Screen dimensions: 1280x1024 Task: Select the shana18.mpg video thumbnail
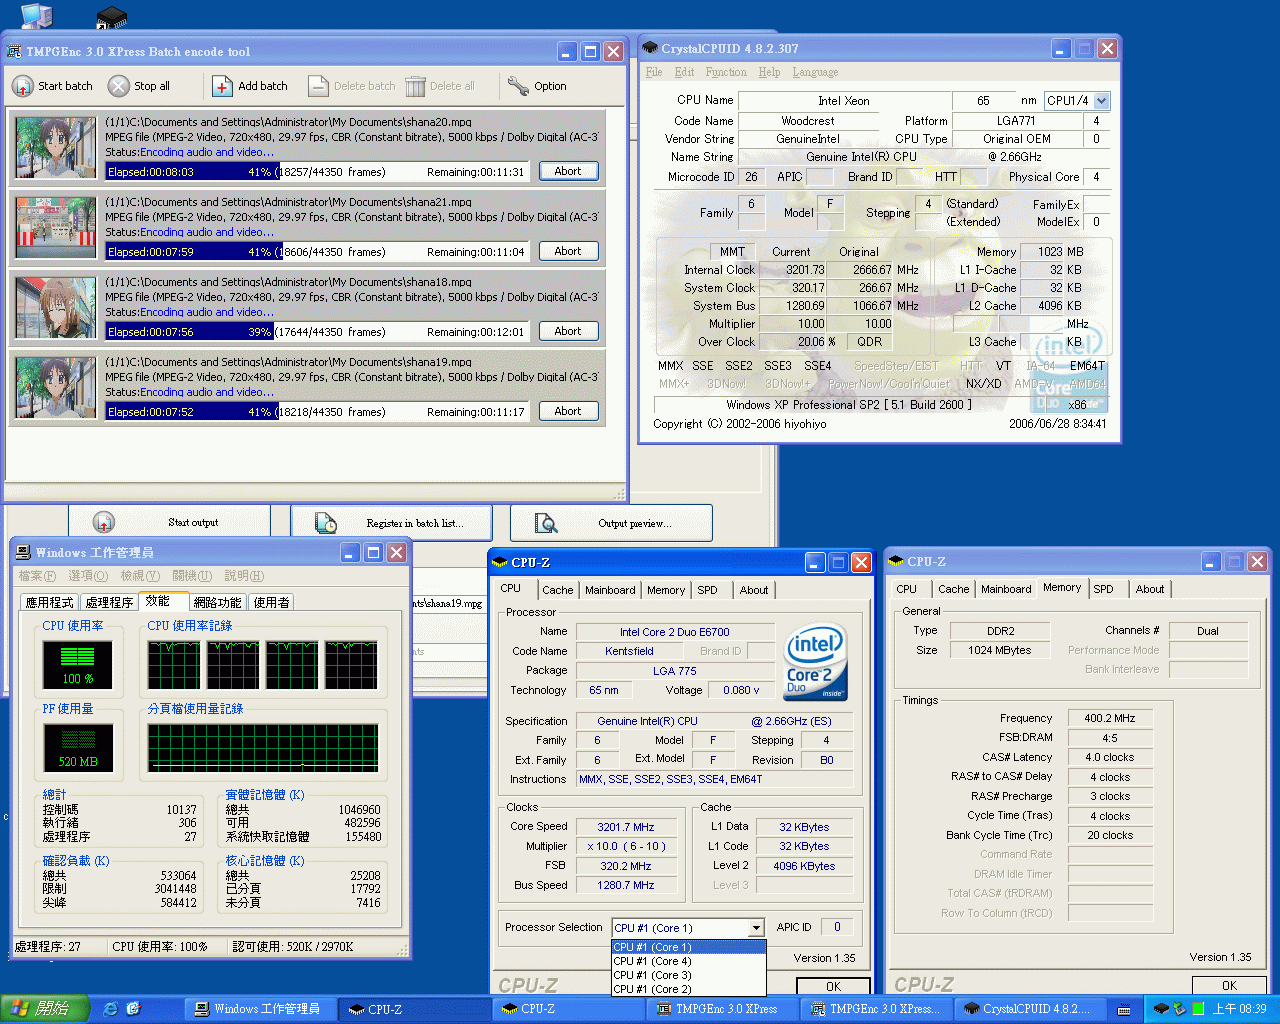coord(56,308)
